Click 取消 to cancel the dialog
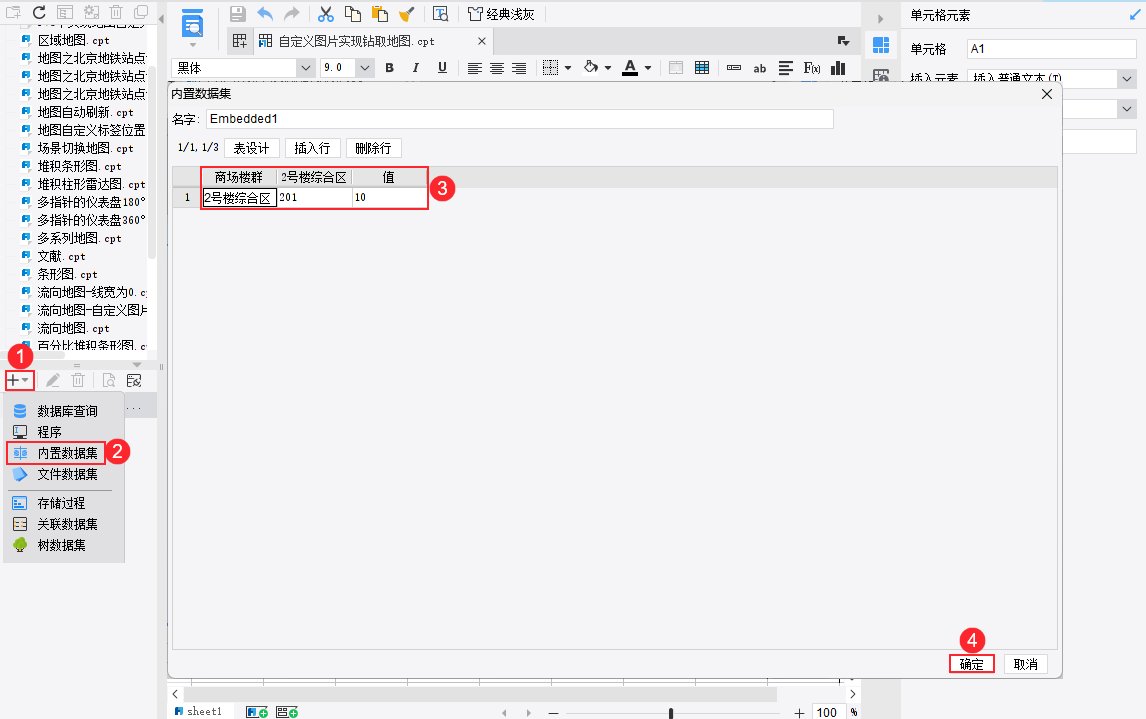1146x719 pixels. (1025, 664)
